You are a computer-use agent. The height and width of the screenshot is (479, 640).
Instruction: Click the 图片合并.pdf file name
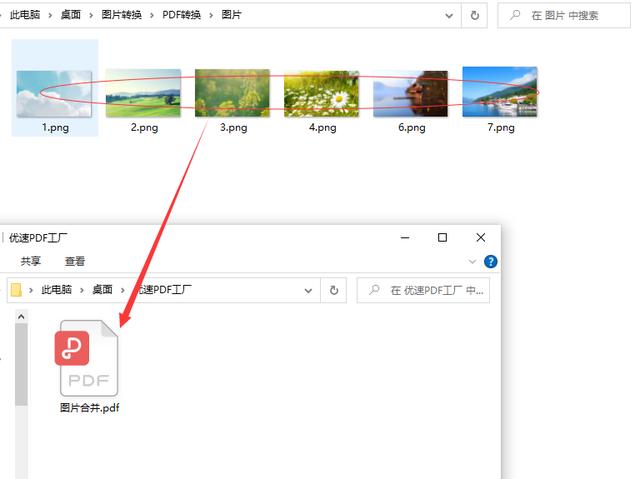click(89, 408)
